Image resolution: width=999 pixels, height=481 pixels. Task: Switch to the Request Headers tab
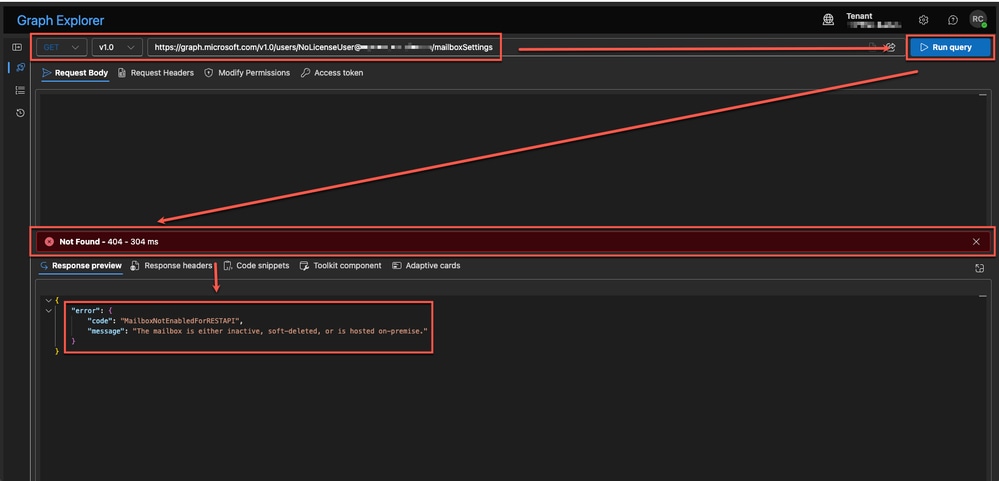coord(156,73)
